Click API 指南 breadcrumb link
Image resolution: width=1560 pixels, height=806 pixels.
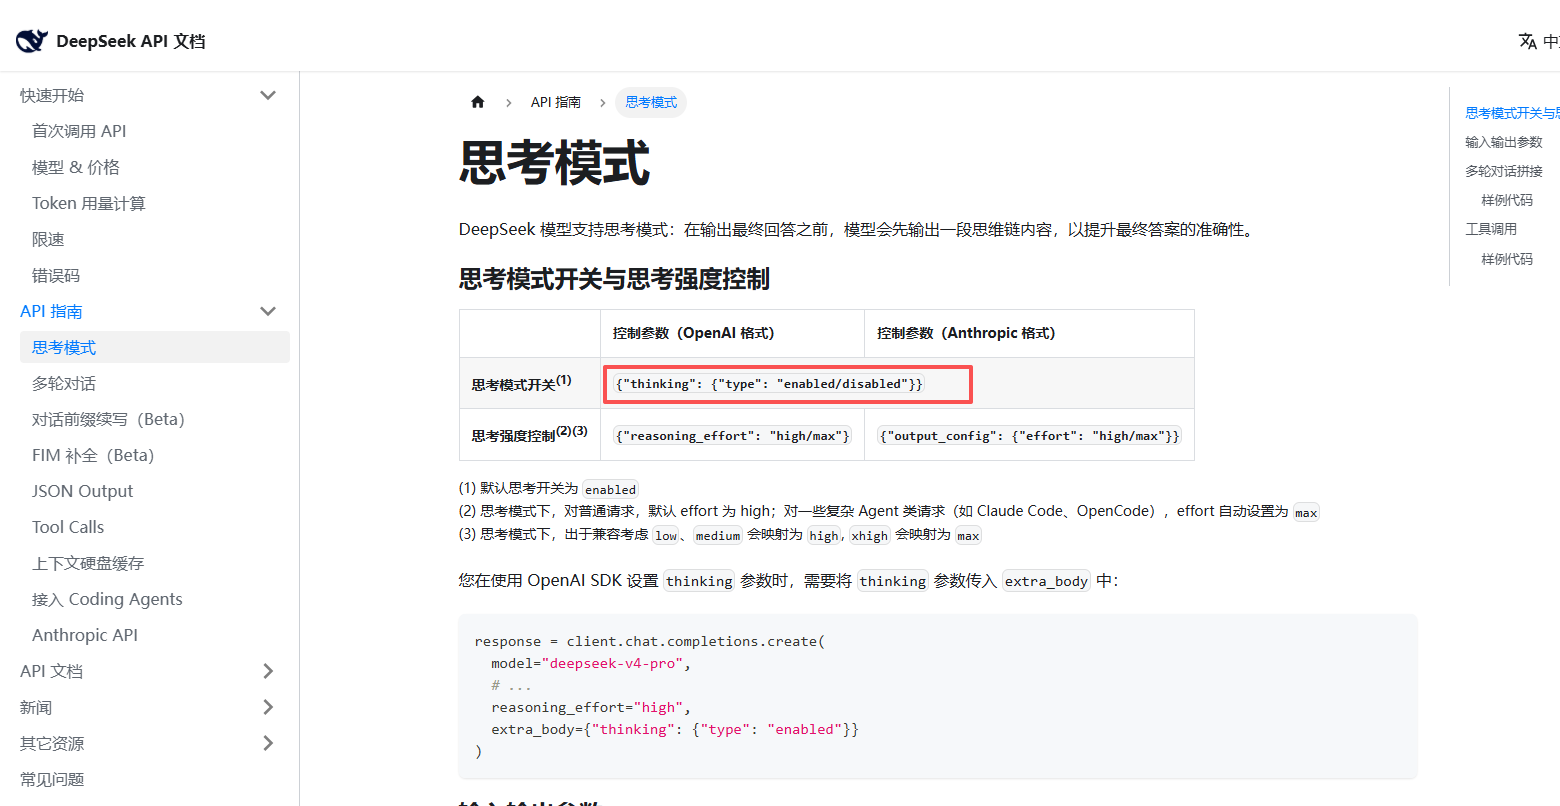coord(555,102)
